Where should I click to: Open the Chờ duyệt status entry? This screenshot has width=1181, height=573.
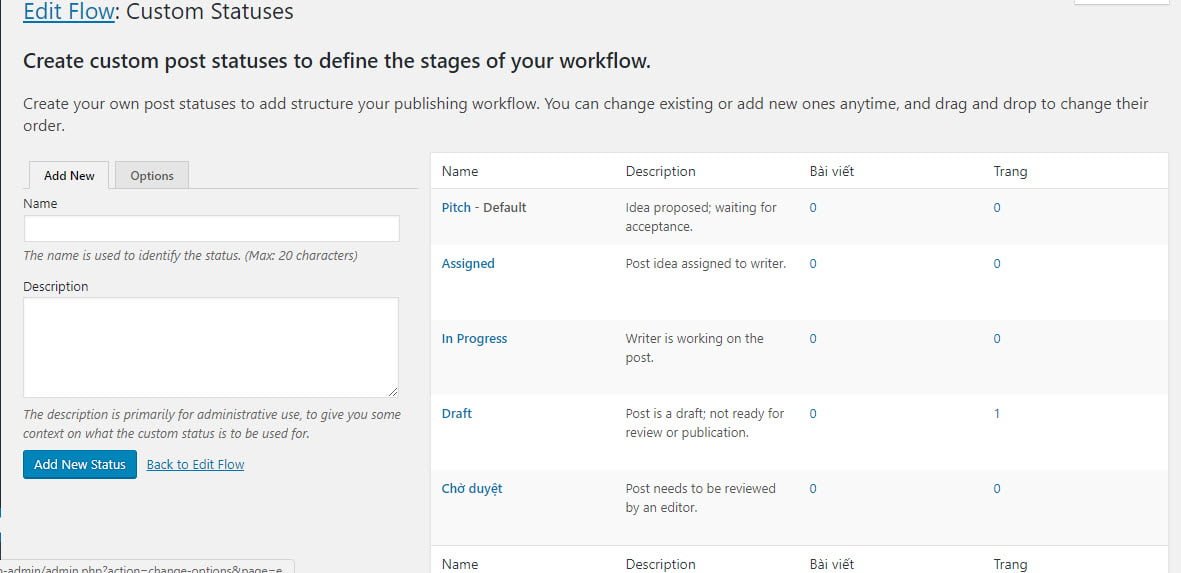(x=472, y=489)
